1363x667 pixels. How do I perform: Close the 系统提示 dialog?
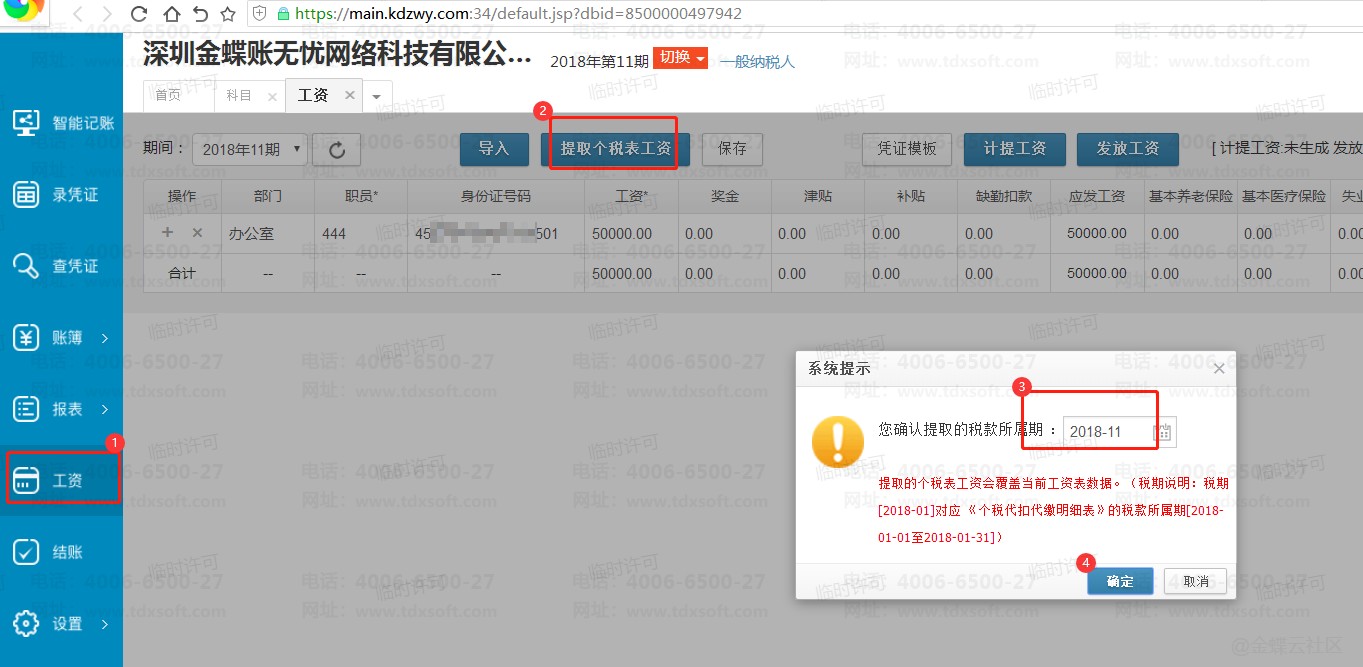[1218, 368]
